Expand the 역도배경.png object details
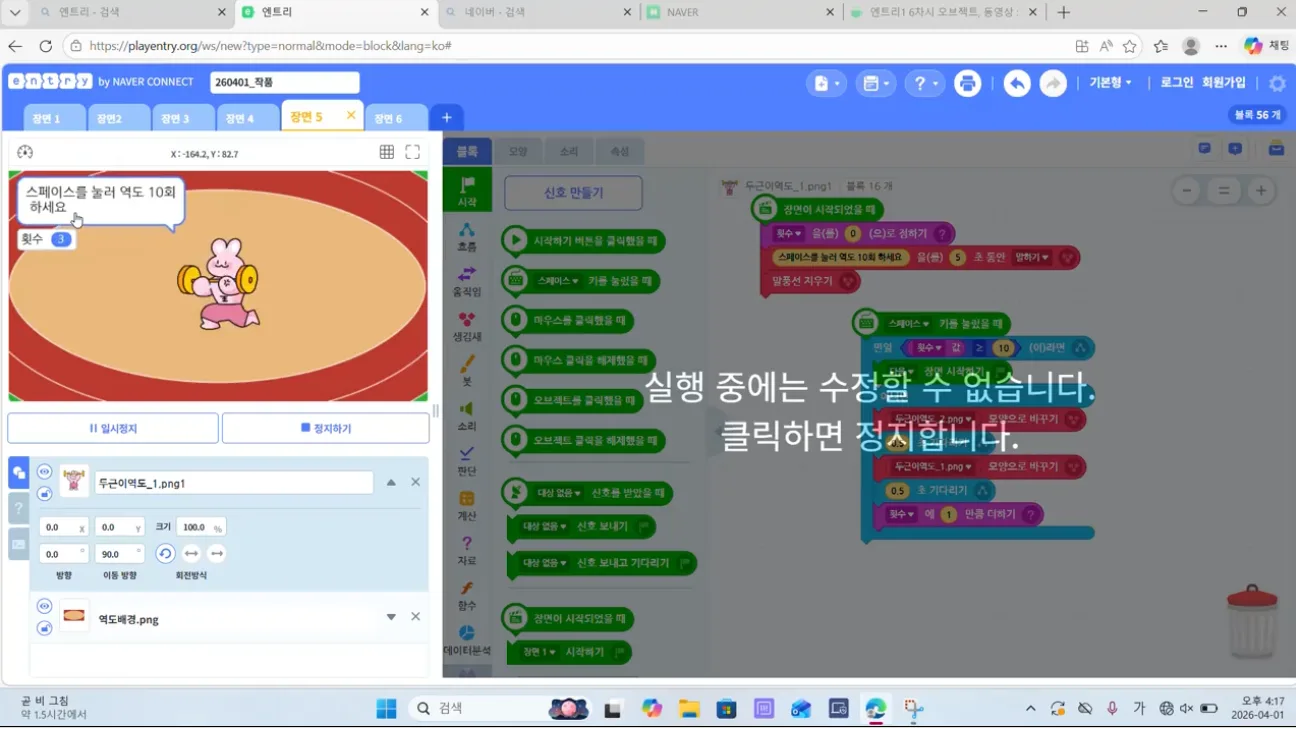Screen dimensions: 1296x729 391,616
